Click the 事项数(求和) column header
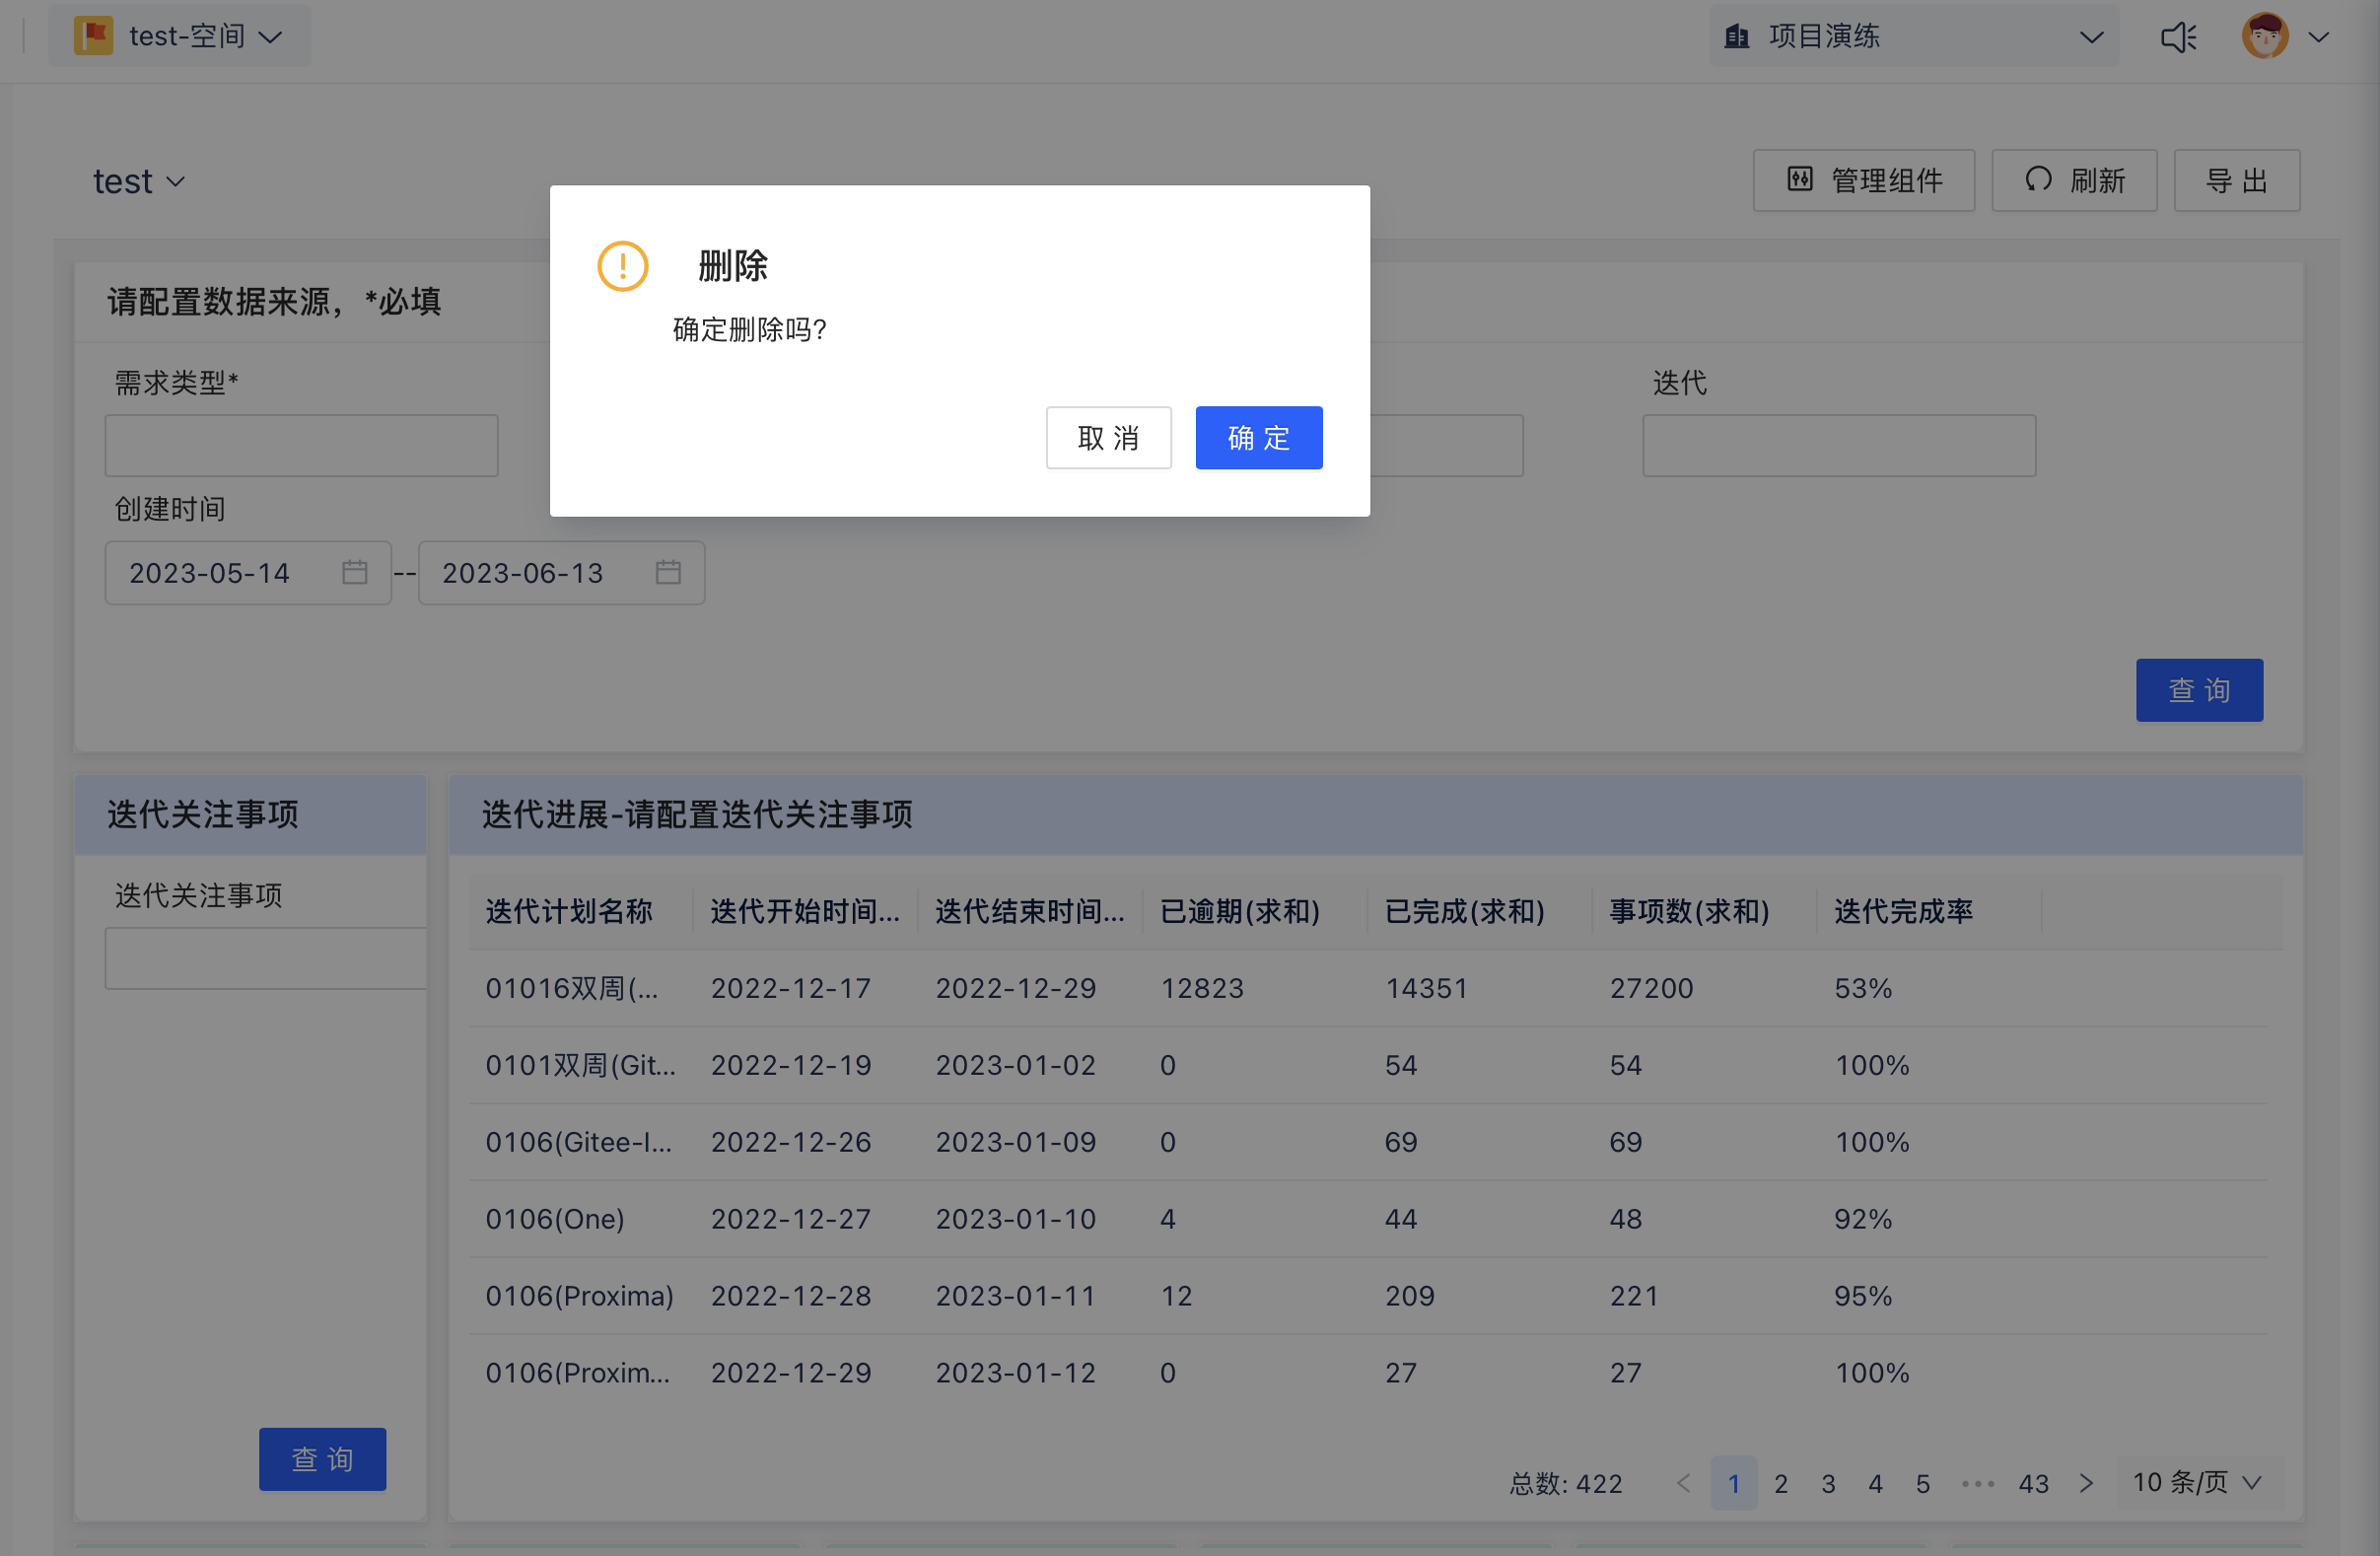This screenshot has width=2380, height=1556. coord(1689,911)
